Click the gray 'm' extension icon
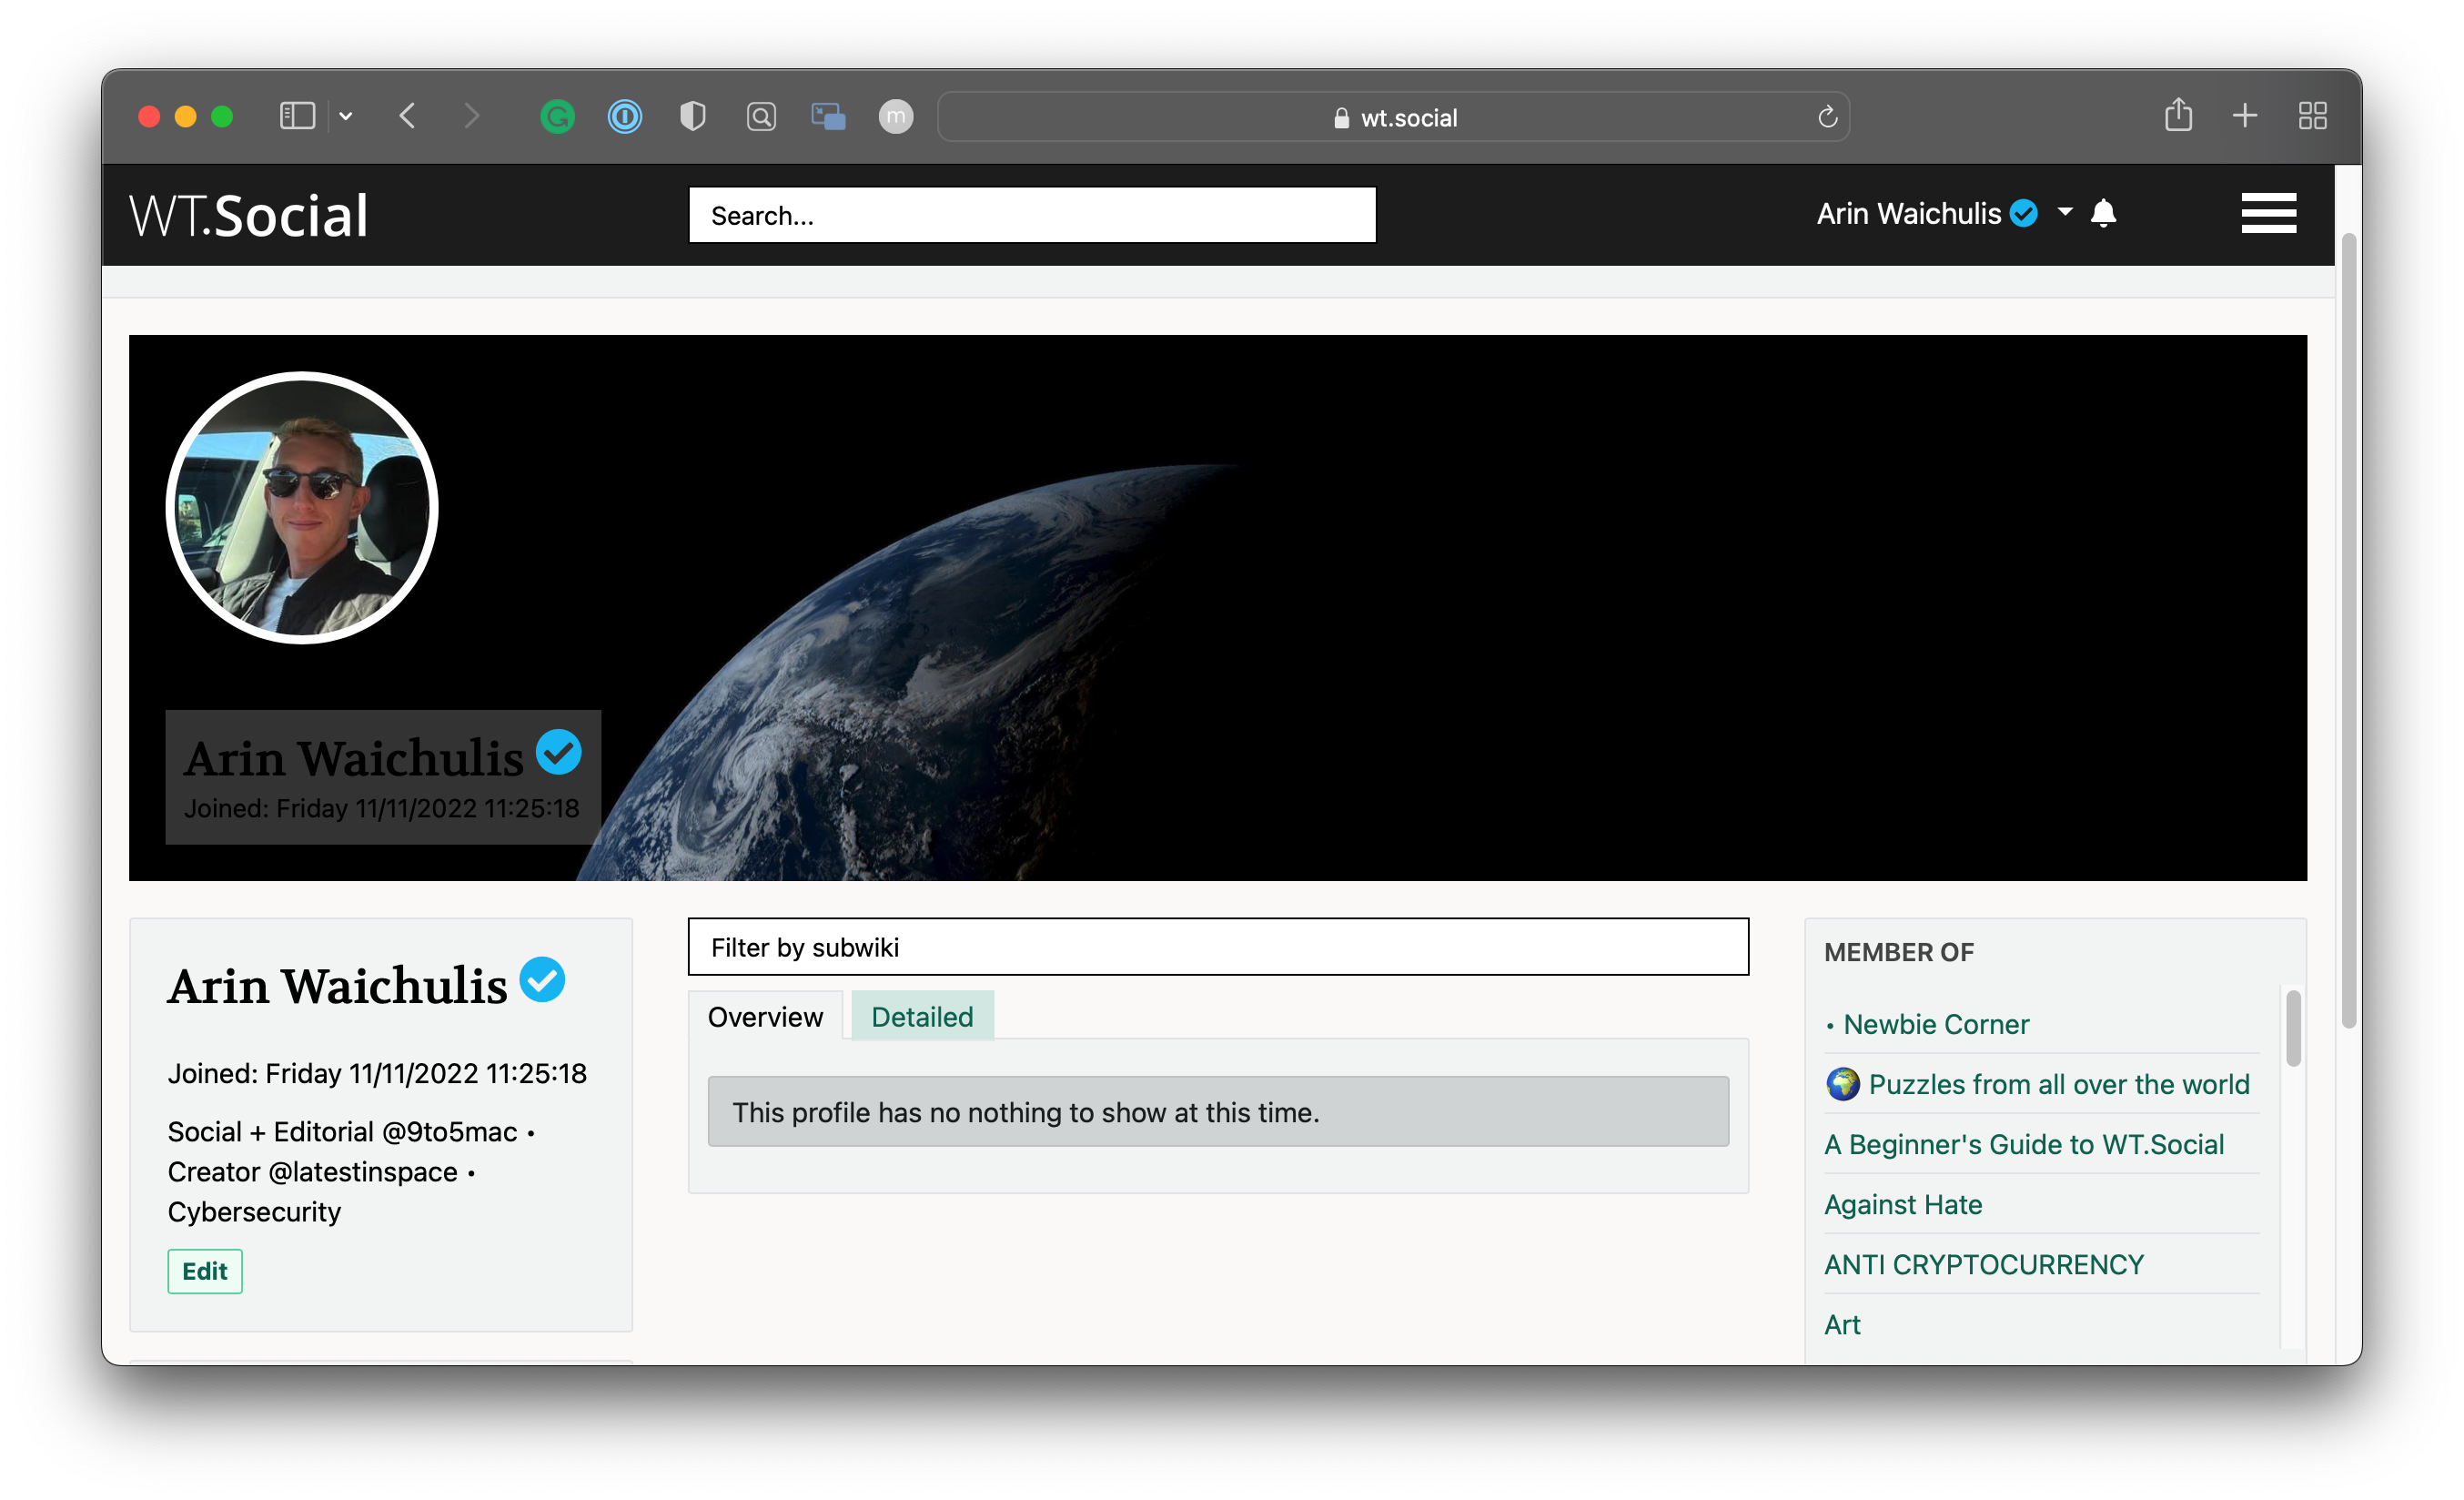 [896, 117]
